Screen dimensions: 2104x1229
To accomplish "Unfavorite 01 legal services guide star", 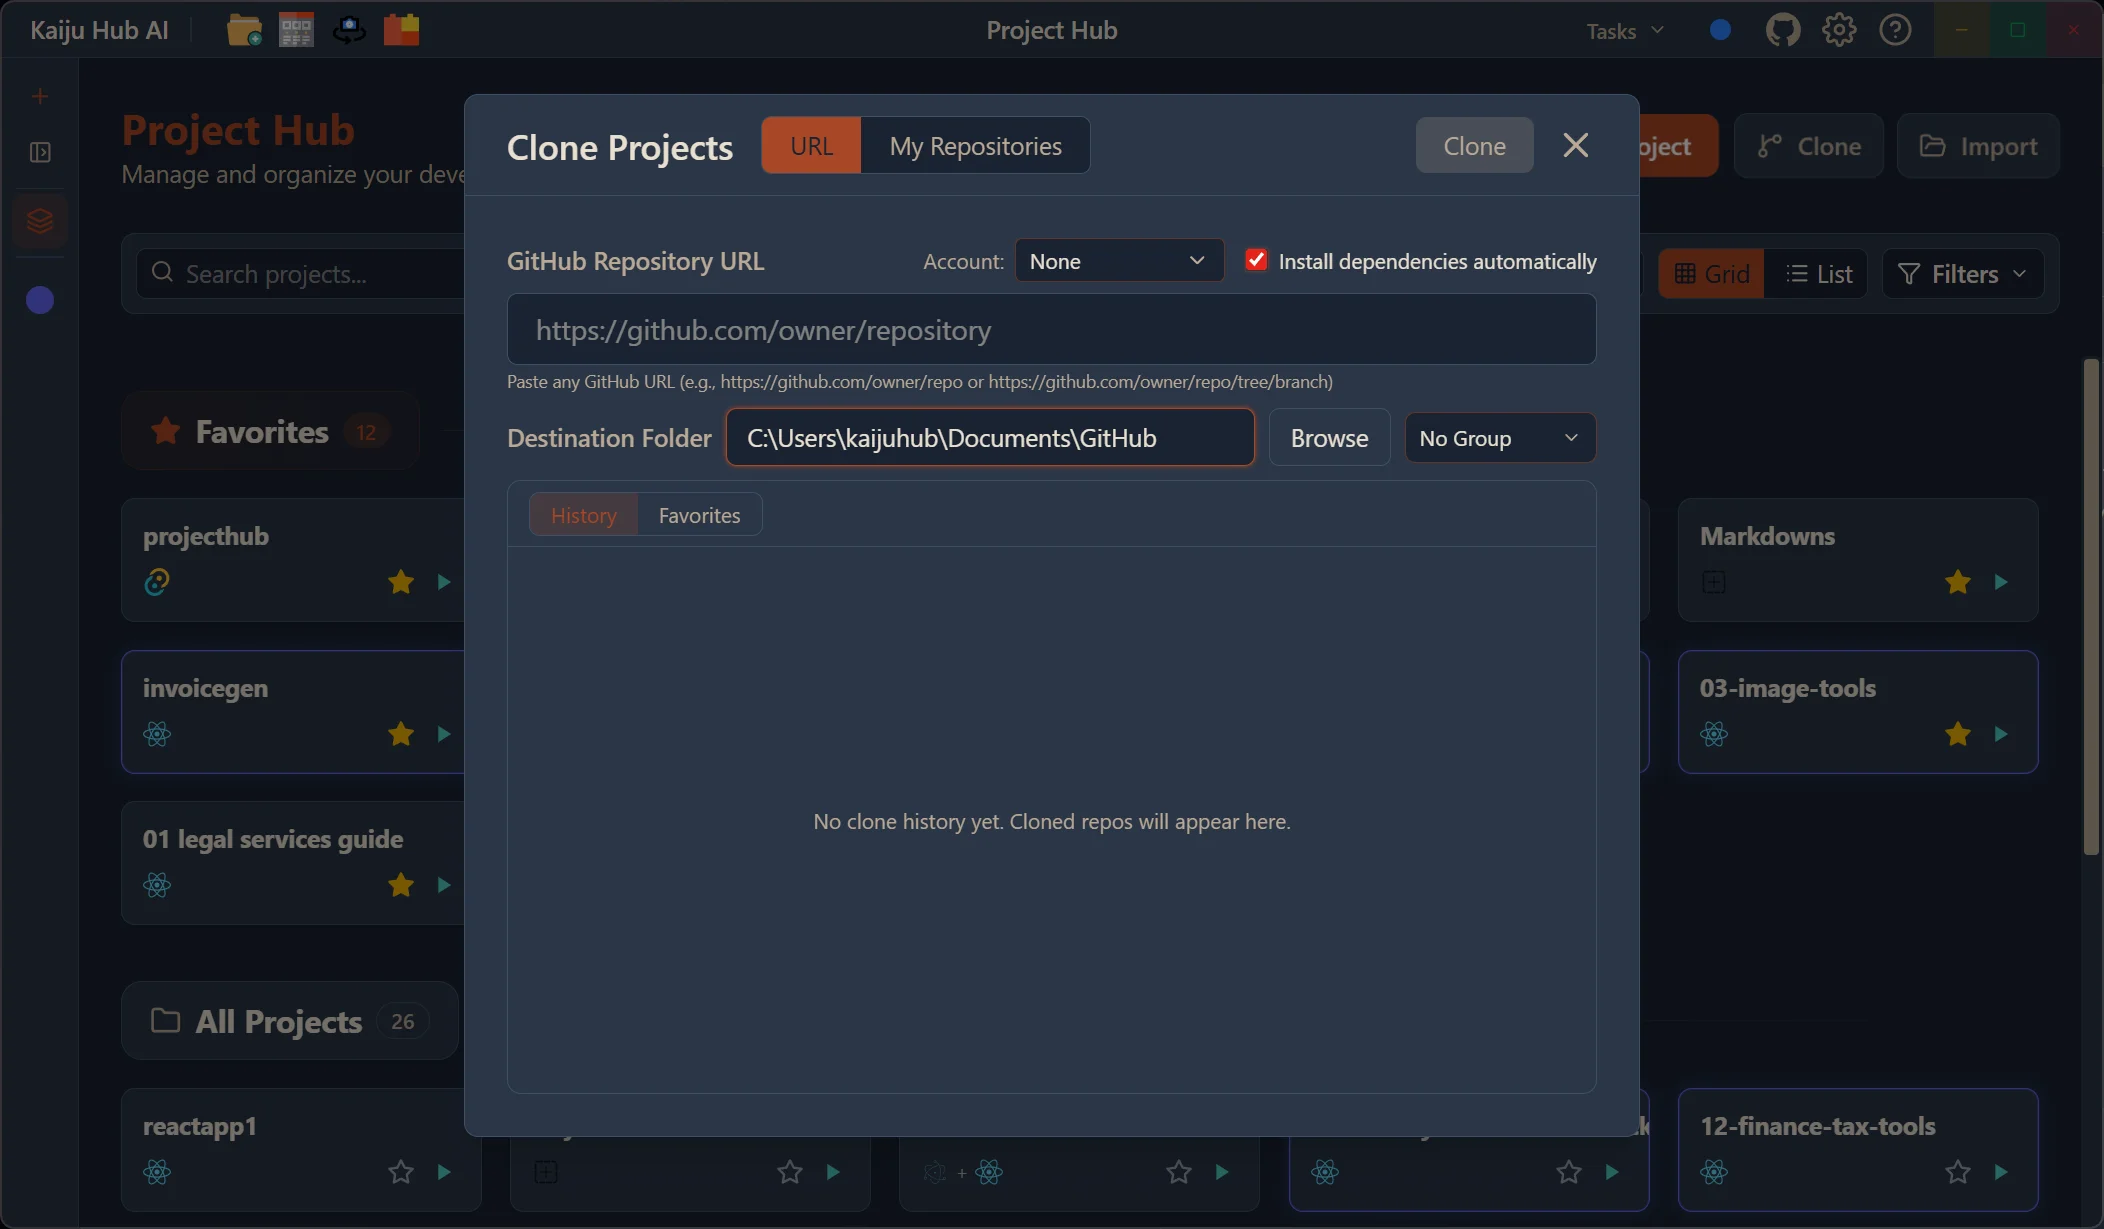I will 401,885.
